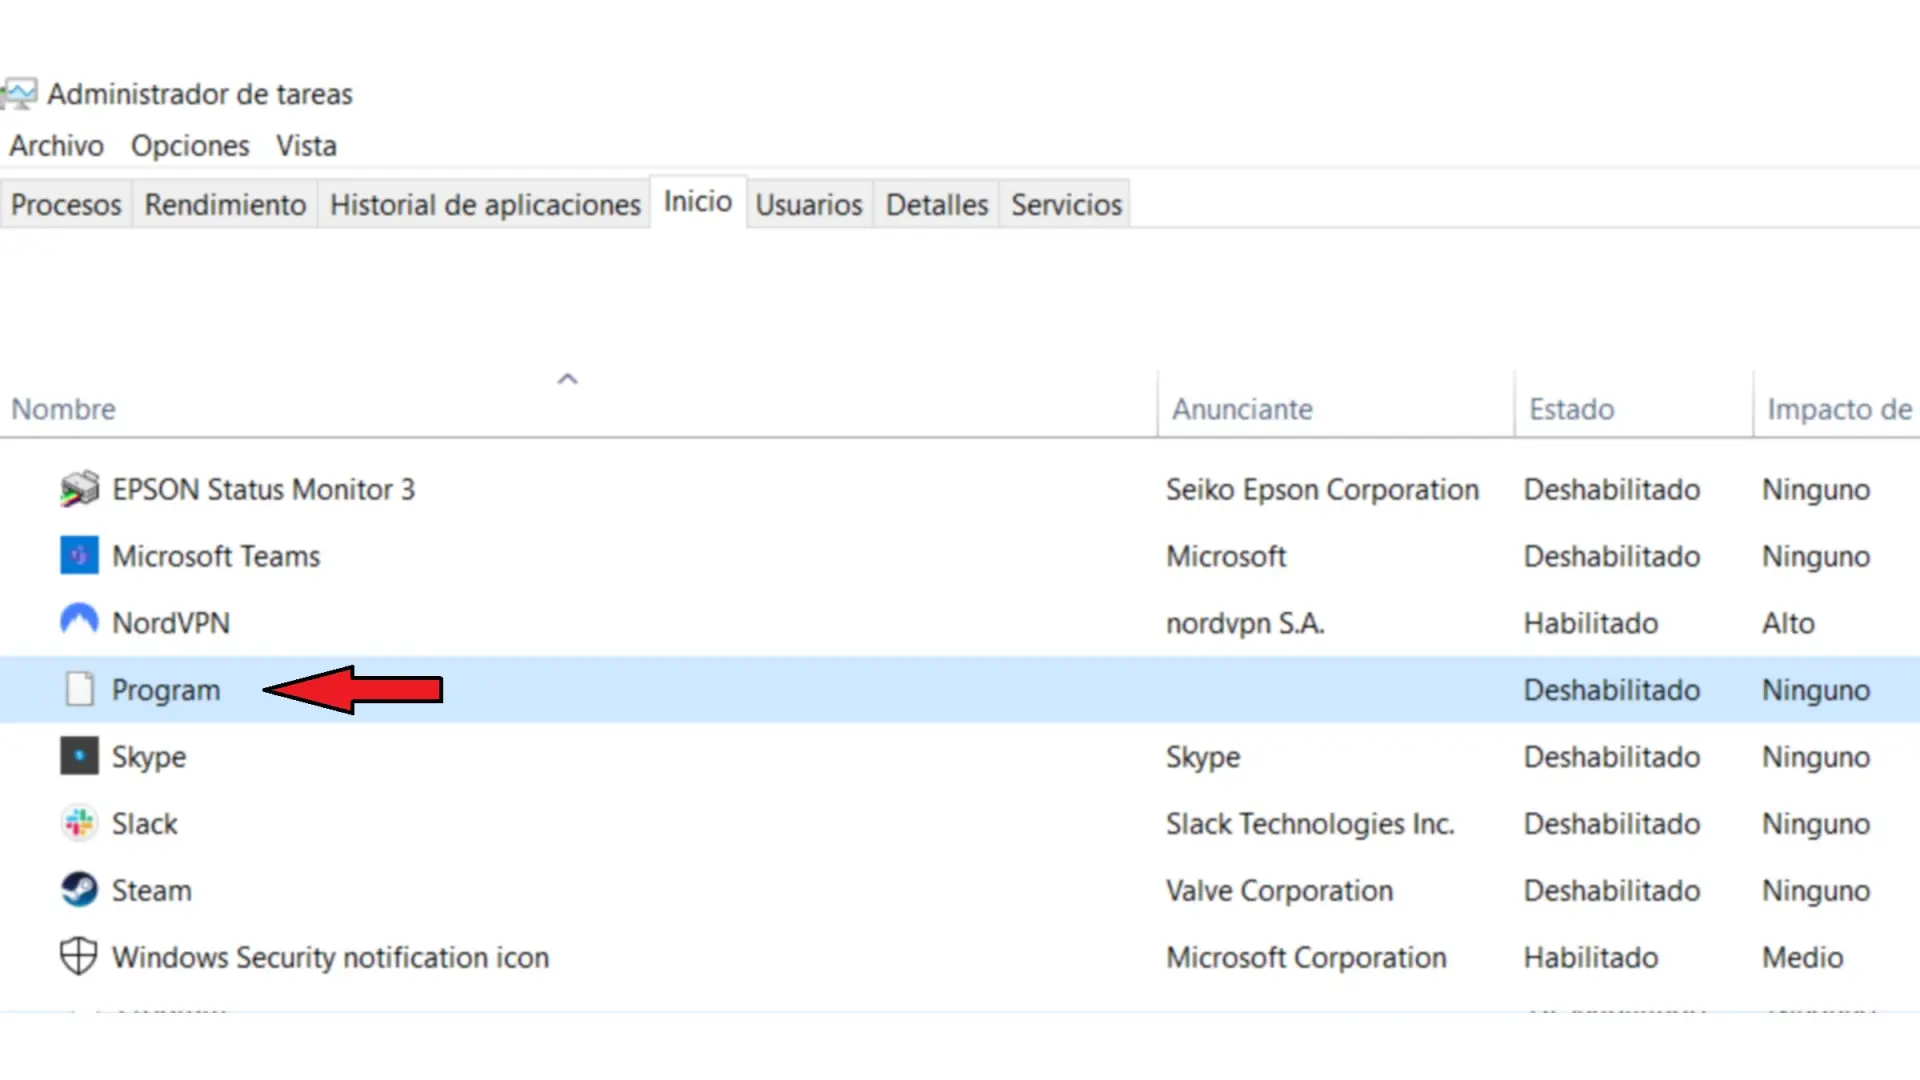Click the Steam logo icon
Image resolution: width=1920 pixels, height=1080 pixels.
[x=79, y=890]
